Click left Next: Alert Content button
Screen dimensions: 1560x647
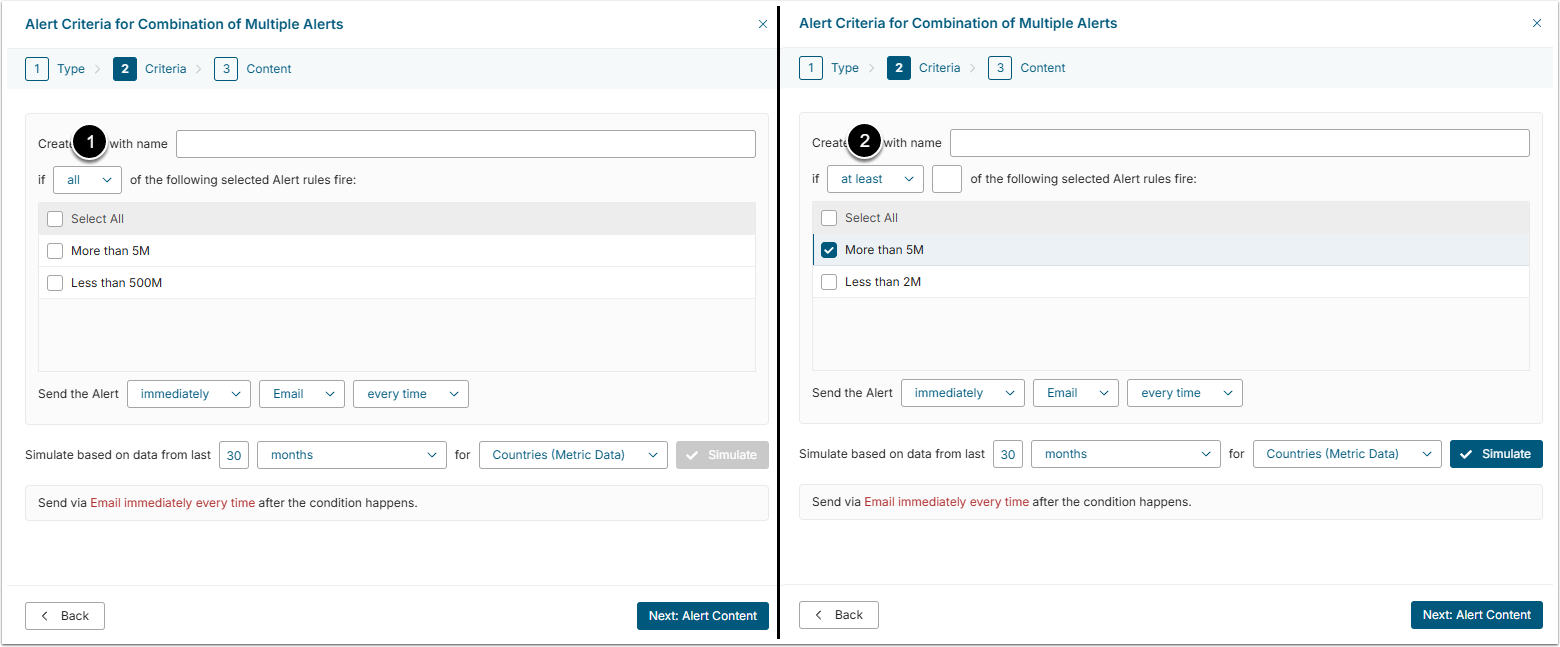click(702, 616)
